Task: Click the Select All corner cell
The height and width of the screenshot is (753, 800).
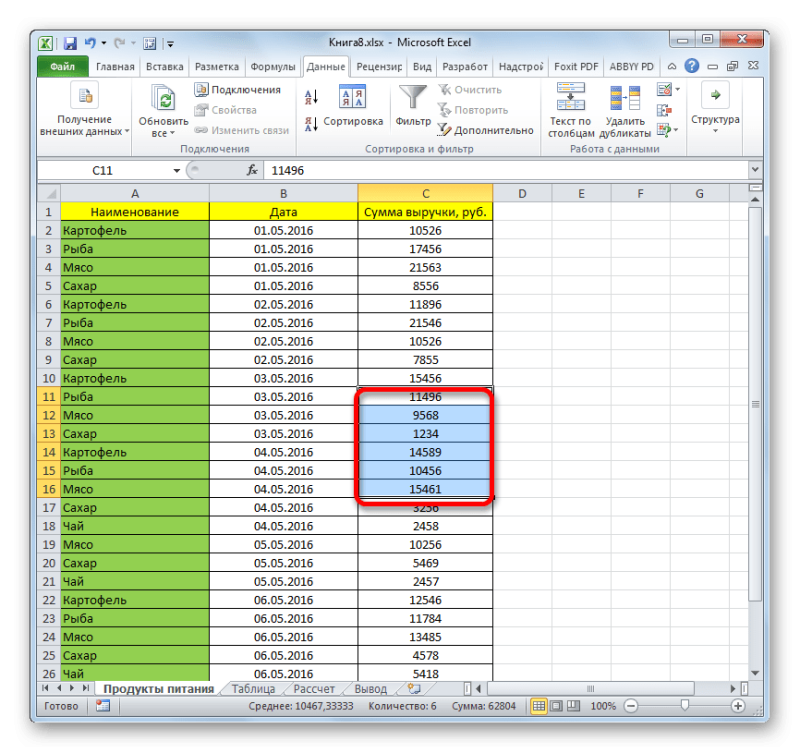Action: coord(49,194)
